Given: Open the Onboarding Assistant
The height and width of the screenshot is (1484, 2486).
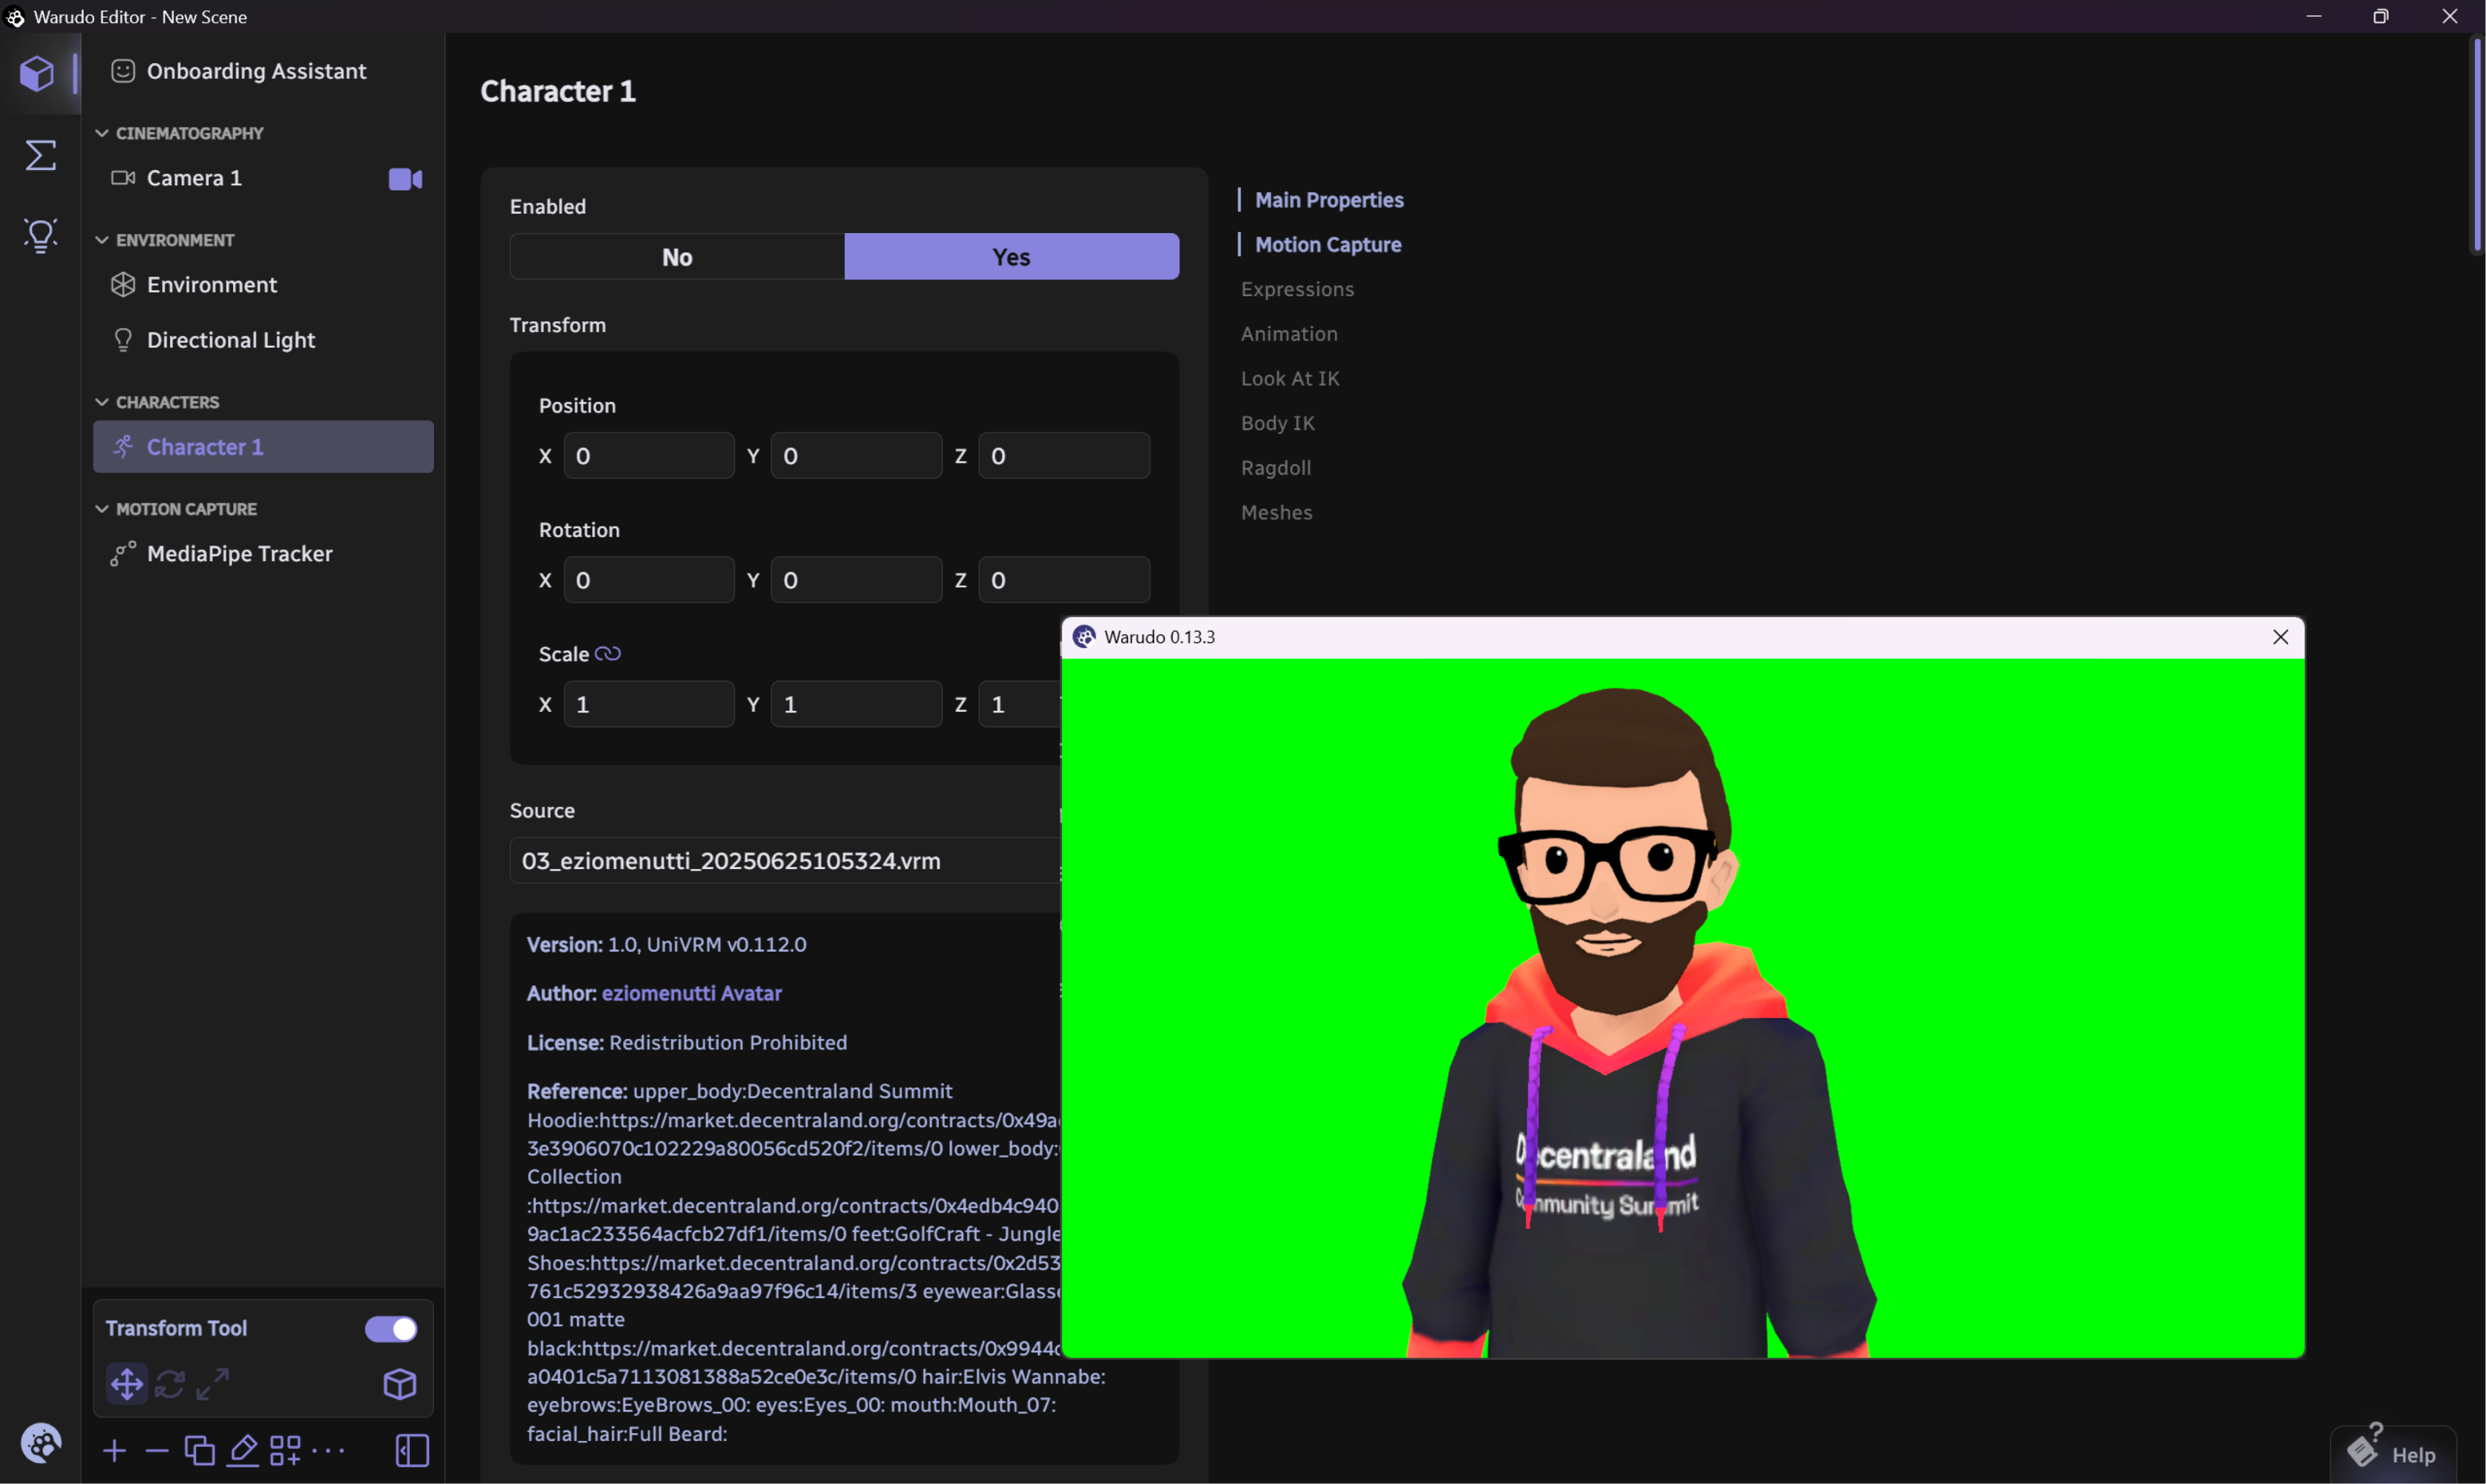Looking at the screenshot, I should click(x=263, y=71).
